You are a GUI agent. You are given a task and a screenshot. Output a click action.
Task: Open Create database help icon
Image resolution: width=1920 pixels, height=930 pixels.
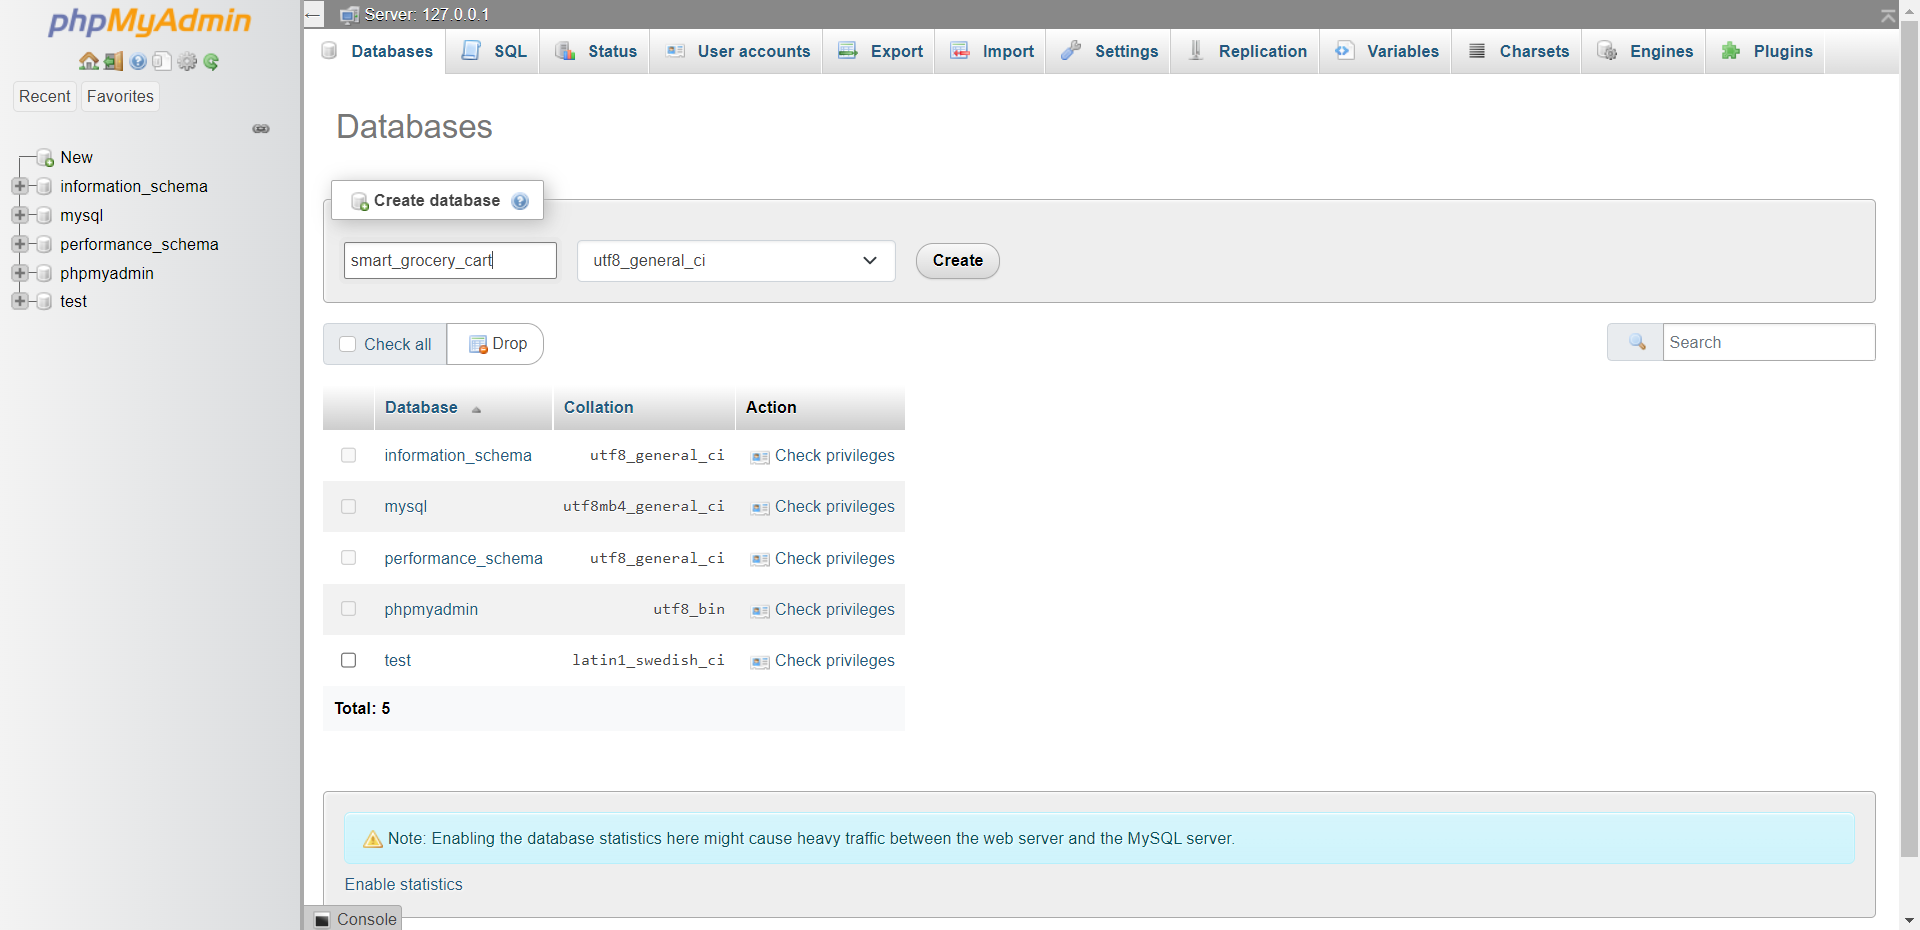click(520, 201)
